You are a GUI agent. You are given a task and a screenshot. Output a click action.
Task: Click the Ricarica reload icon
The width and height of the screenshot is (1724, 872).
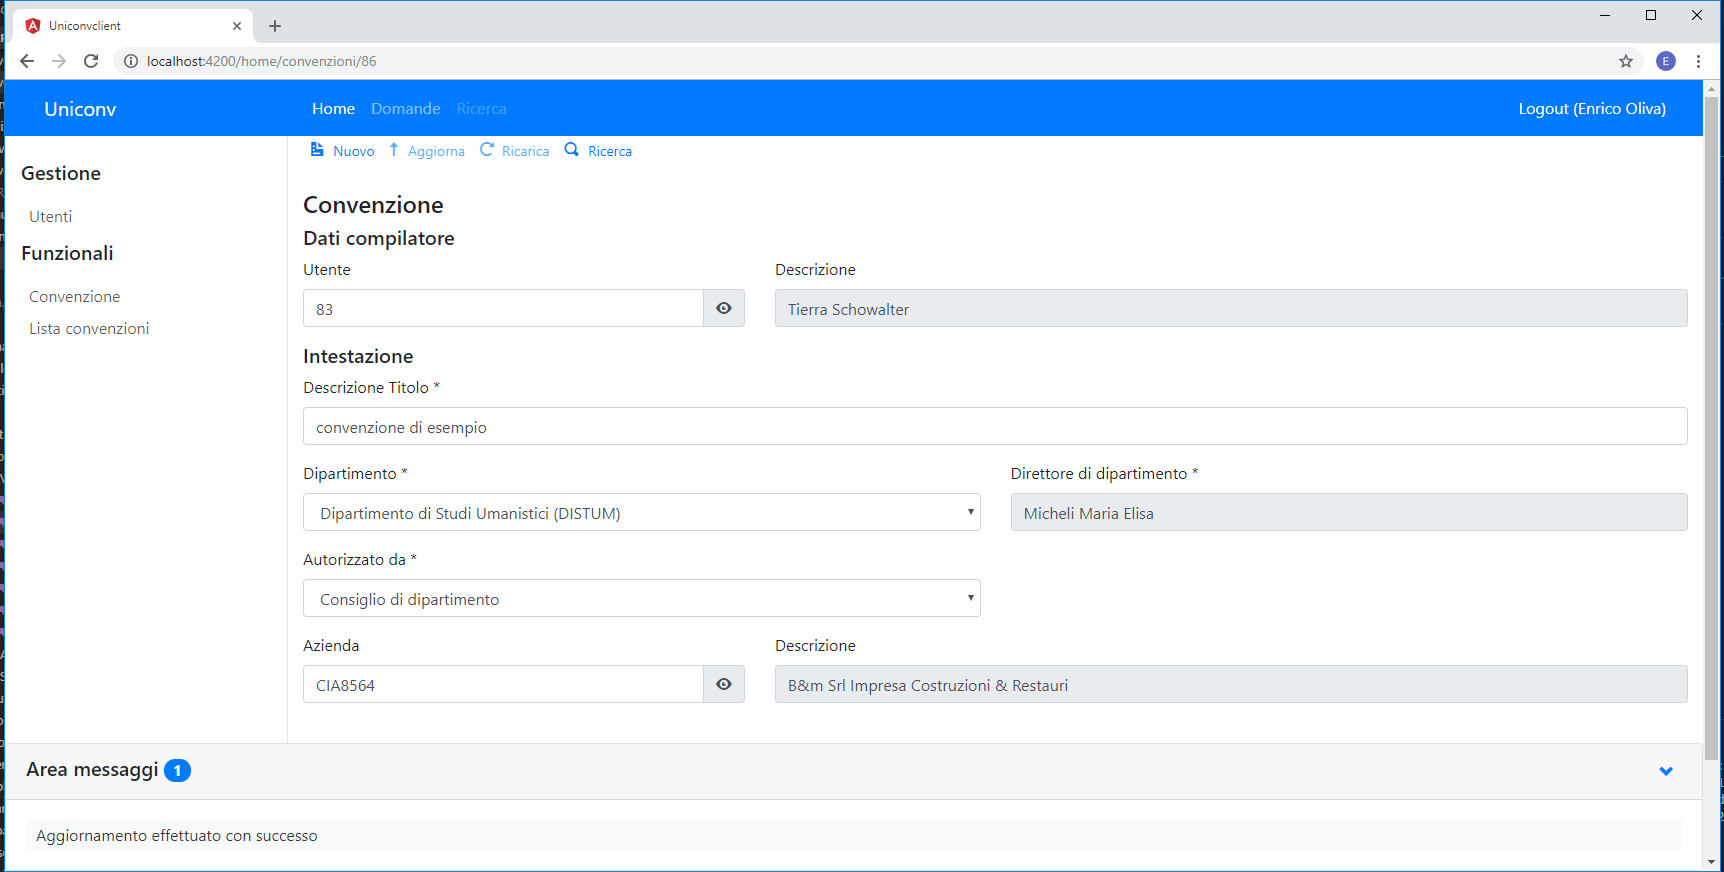[487, 149]
